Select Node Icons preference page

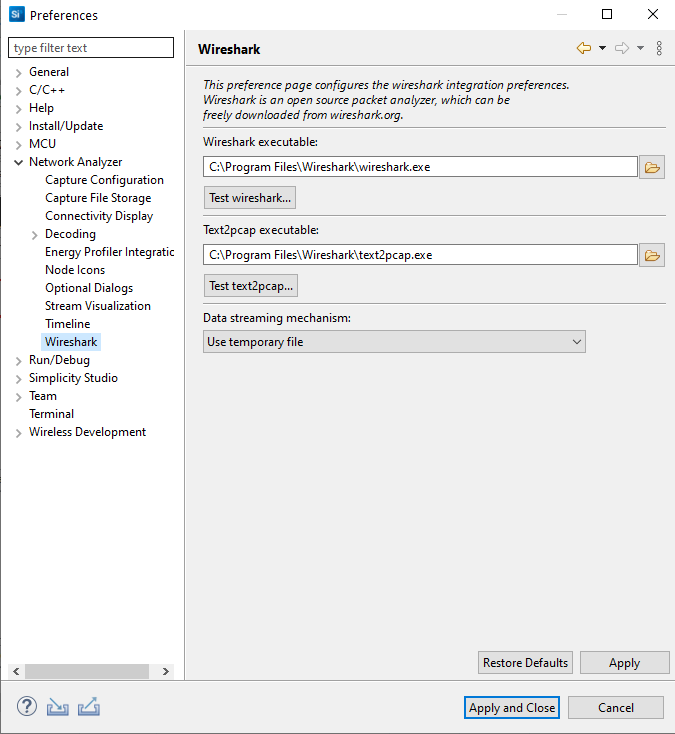click(x=75, y=270)
